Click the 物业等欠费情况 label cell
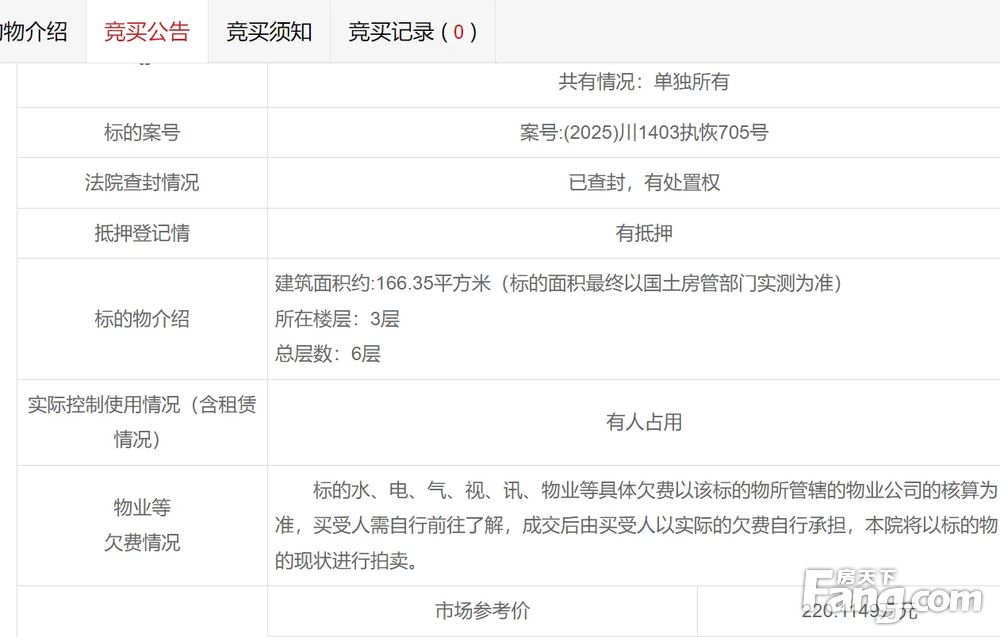 (142, 525)
